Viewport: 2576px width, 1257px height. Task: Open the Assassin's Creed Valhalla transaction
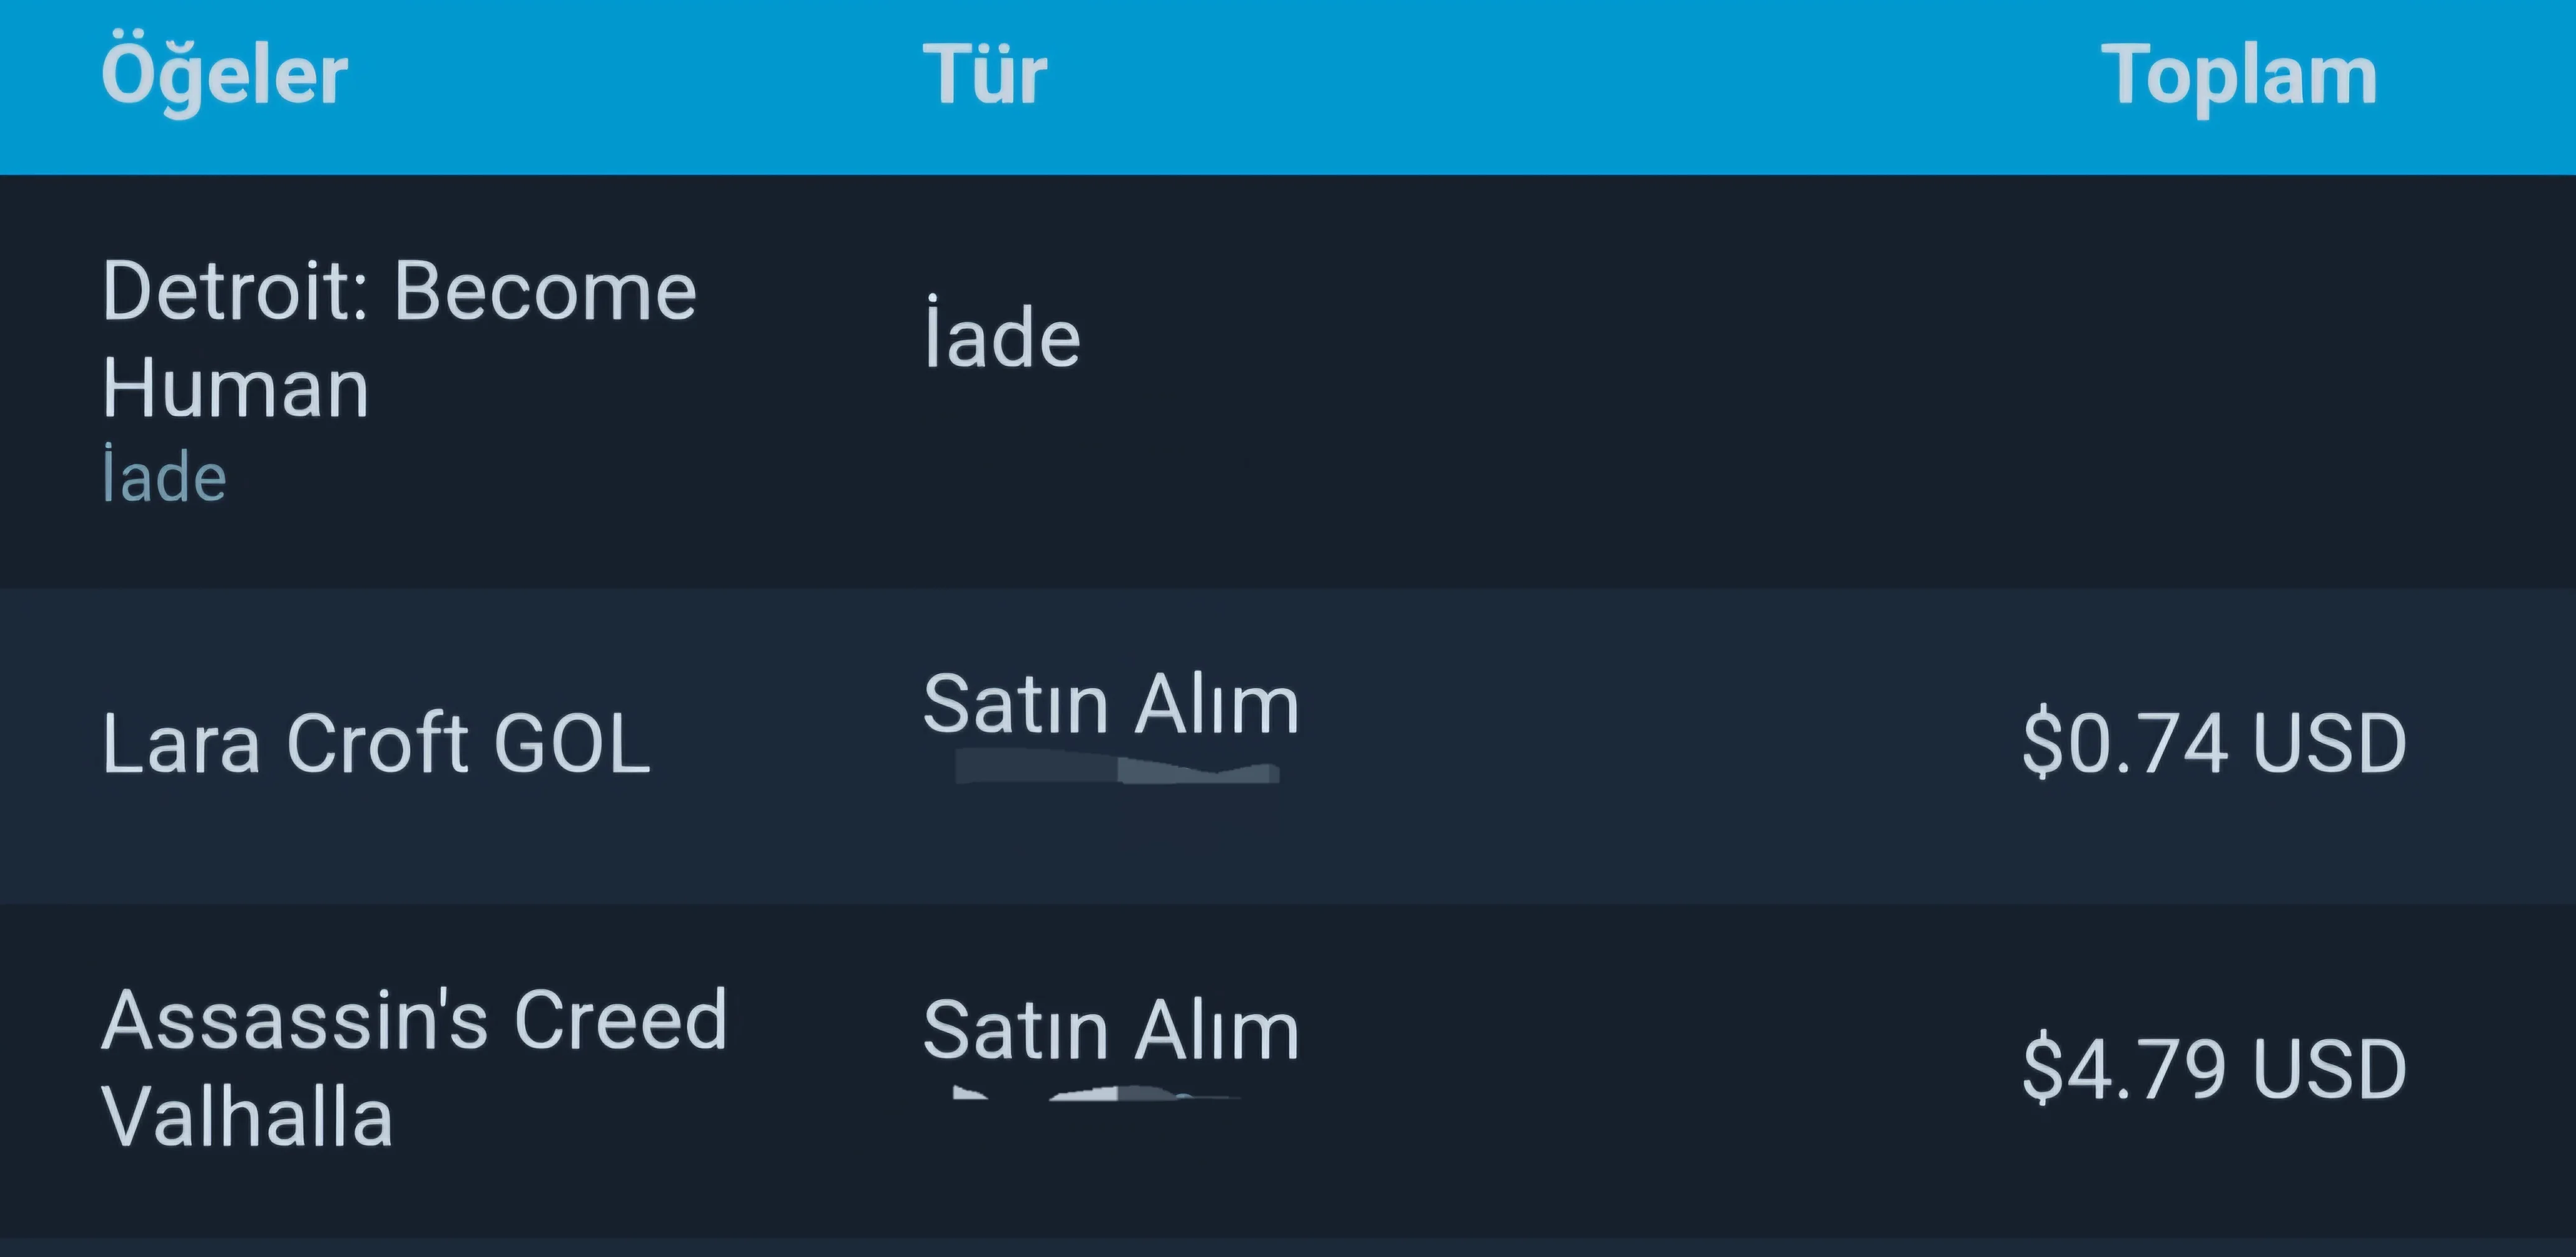point(413,1068)
